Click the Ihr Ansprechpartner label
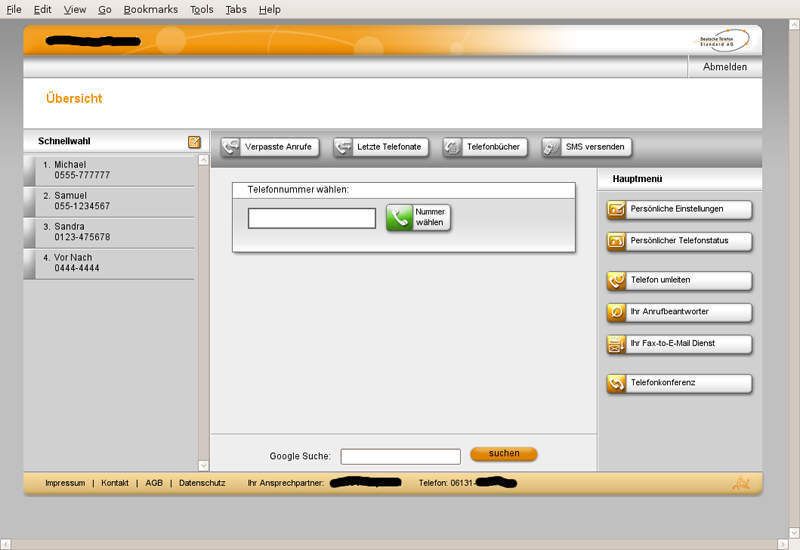The width and height of the screenshot is (800, 550). 286,483
